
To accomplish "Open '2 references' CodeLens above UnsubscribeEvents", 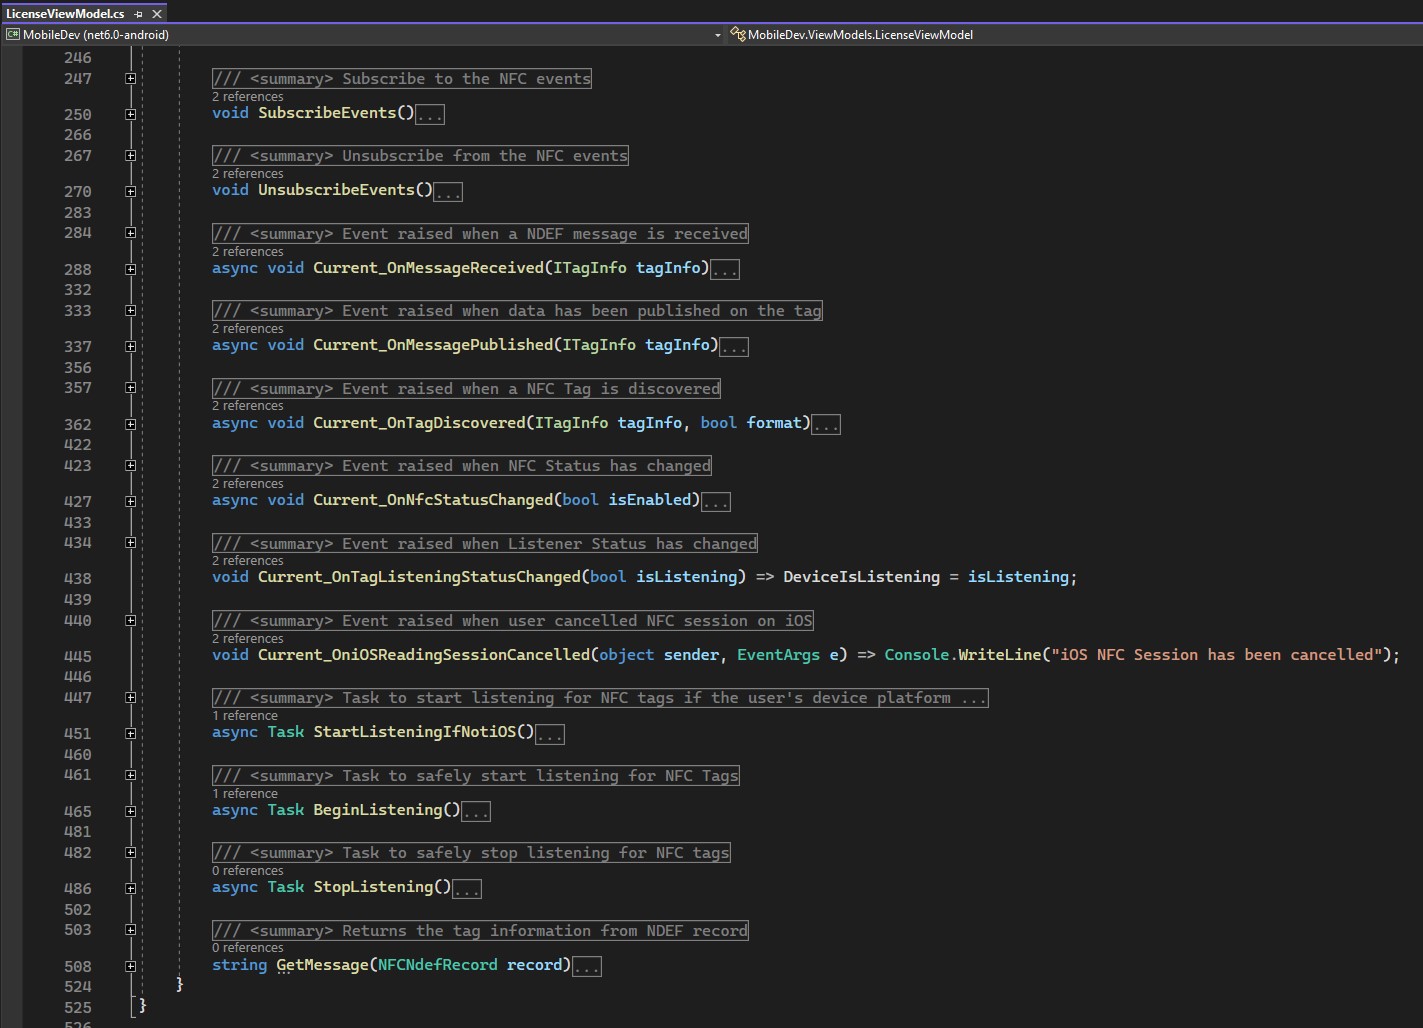I will (x=247, y=173).
